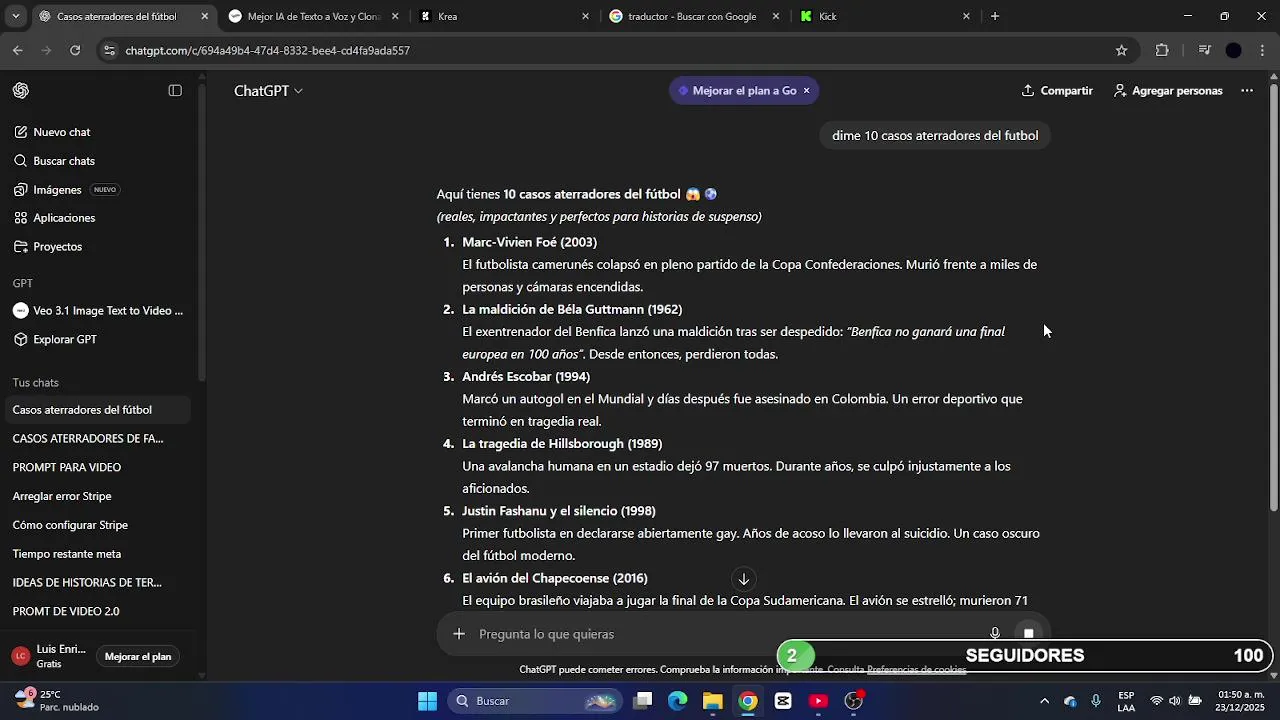Open Chrome profile avatar
The height and width of the screenshot is (720, 1280).
pyautogui.click(x=1234, y=50)
